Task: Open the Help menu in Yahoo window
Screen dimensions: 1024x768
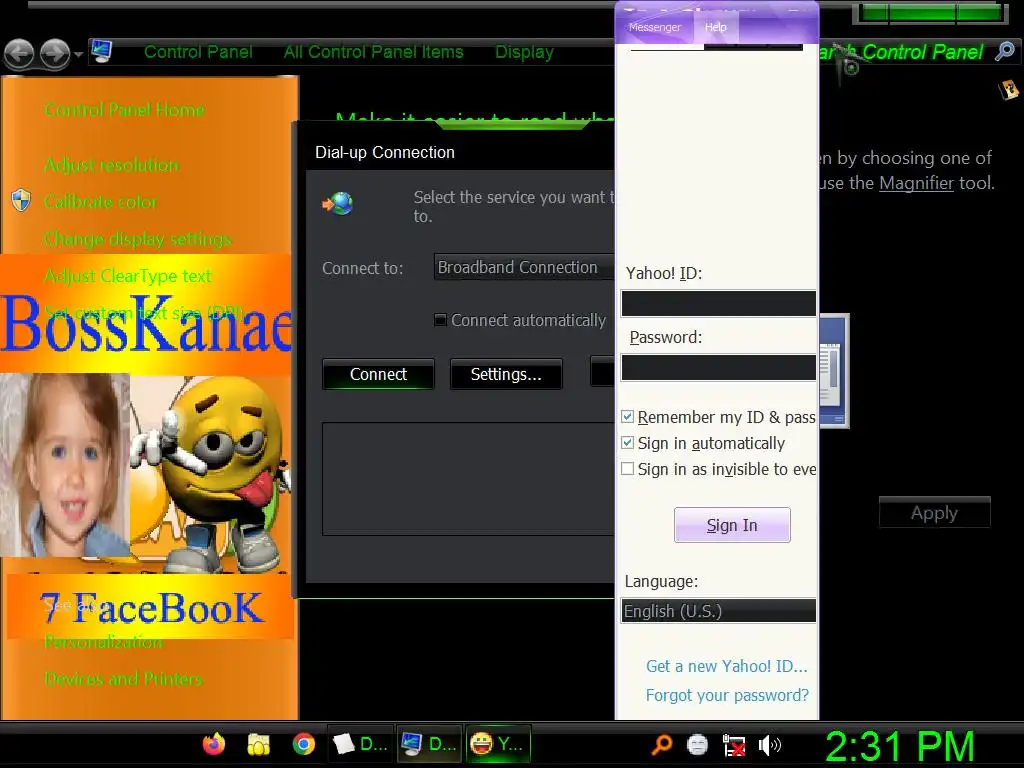Action: (715, 27)
